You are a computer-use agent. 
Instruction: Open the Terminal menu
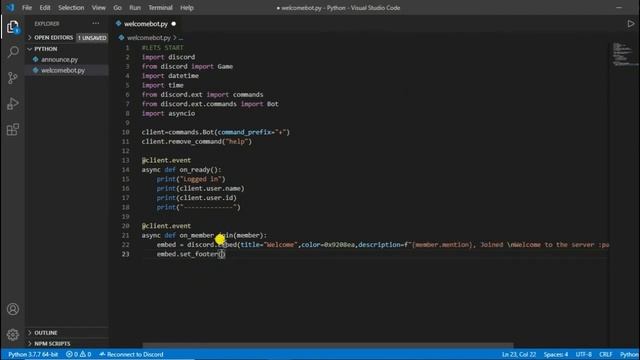point(160,8)
